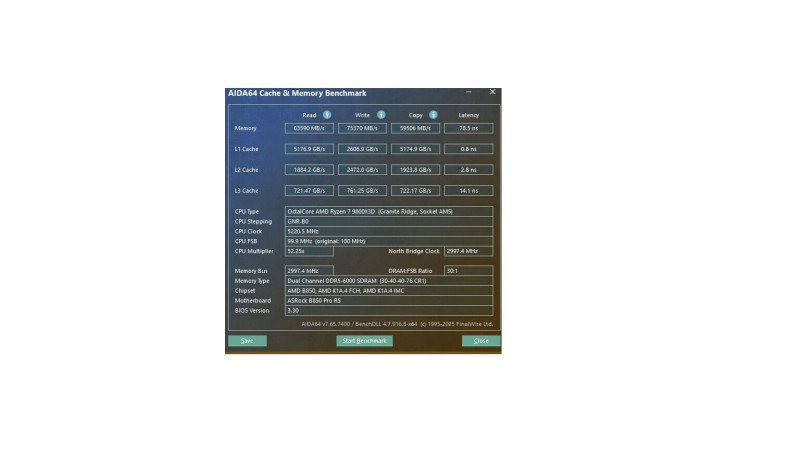Close the AIDA64 window with the X
The image size is (800, 450).
coord(492,92)
